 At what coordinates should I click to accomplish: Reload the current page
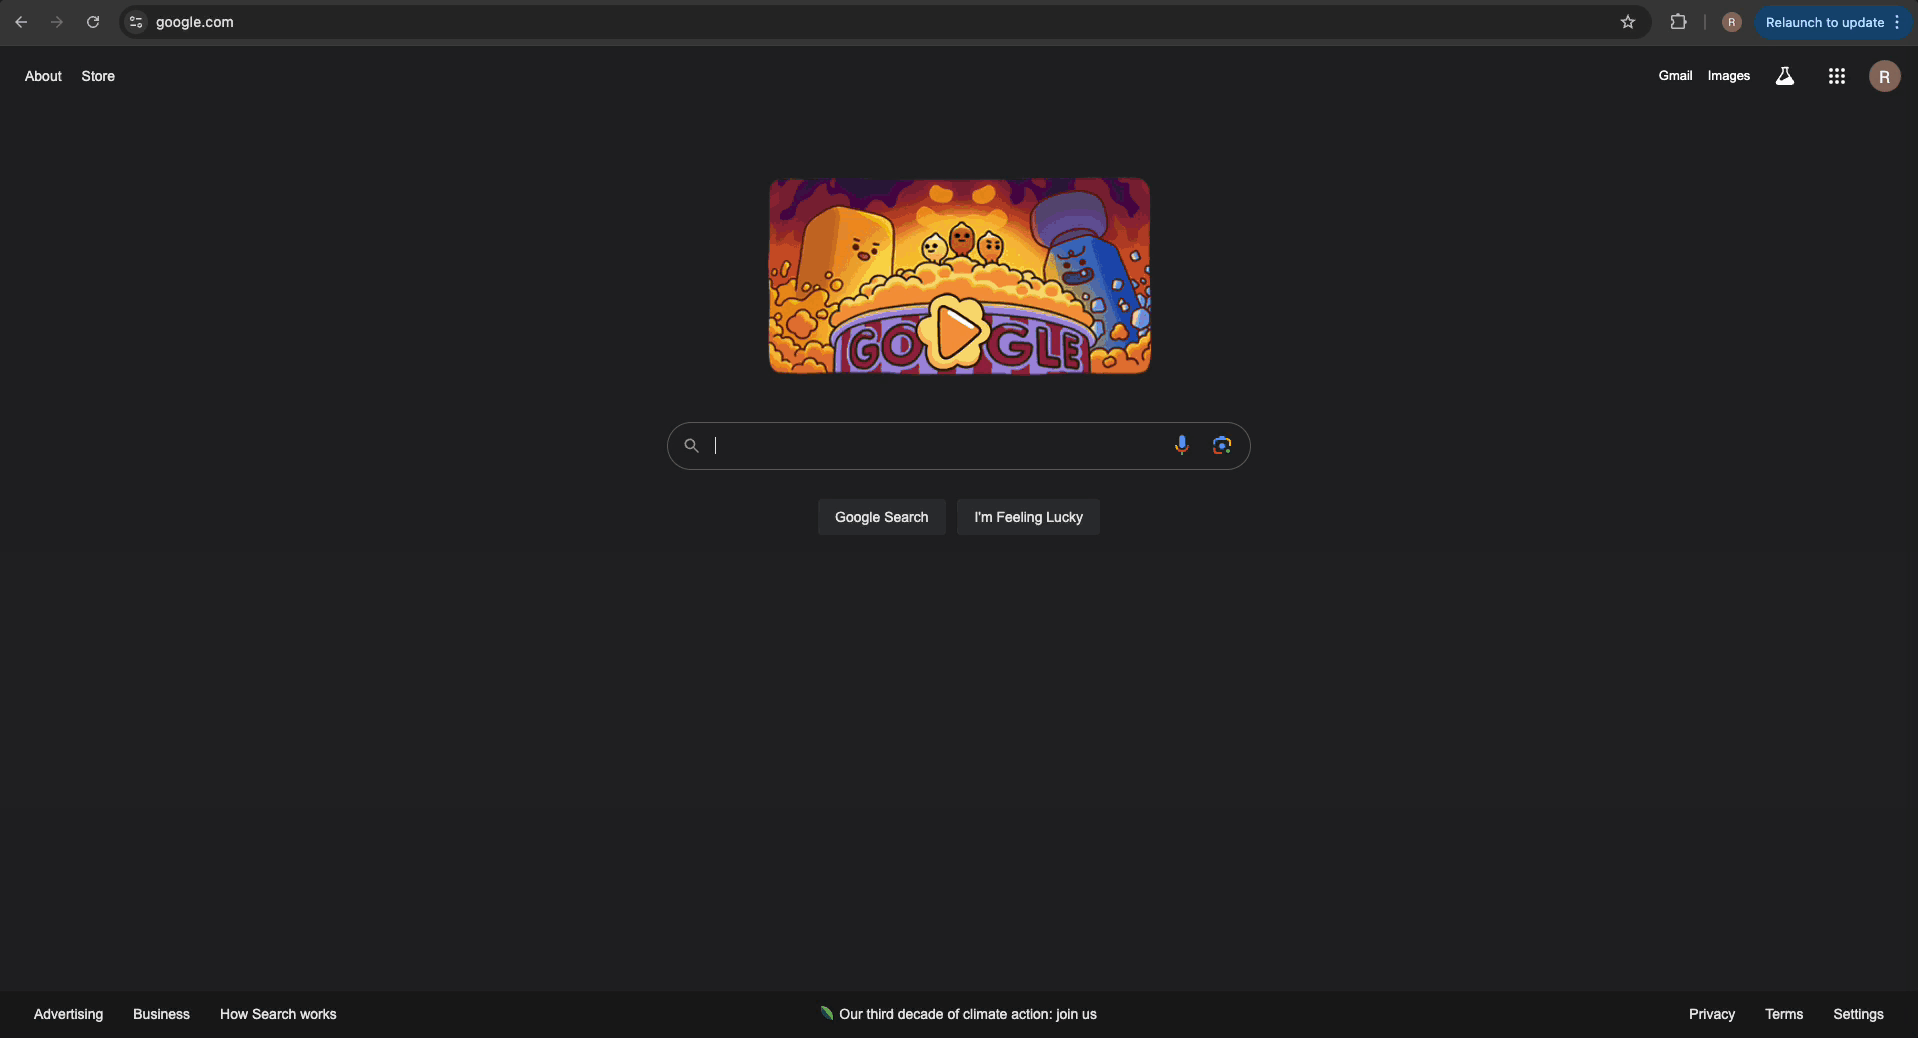click(x=93, y=22)
